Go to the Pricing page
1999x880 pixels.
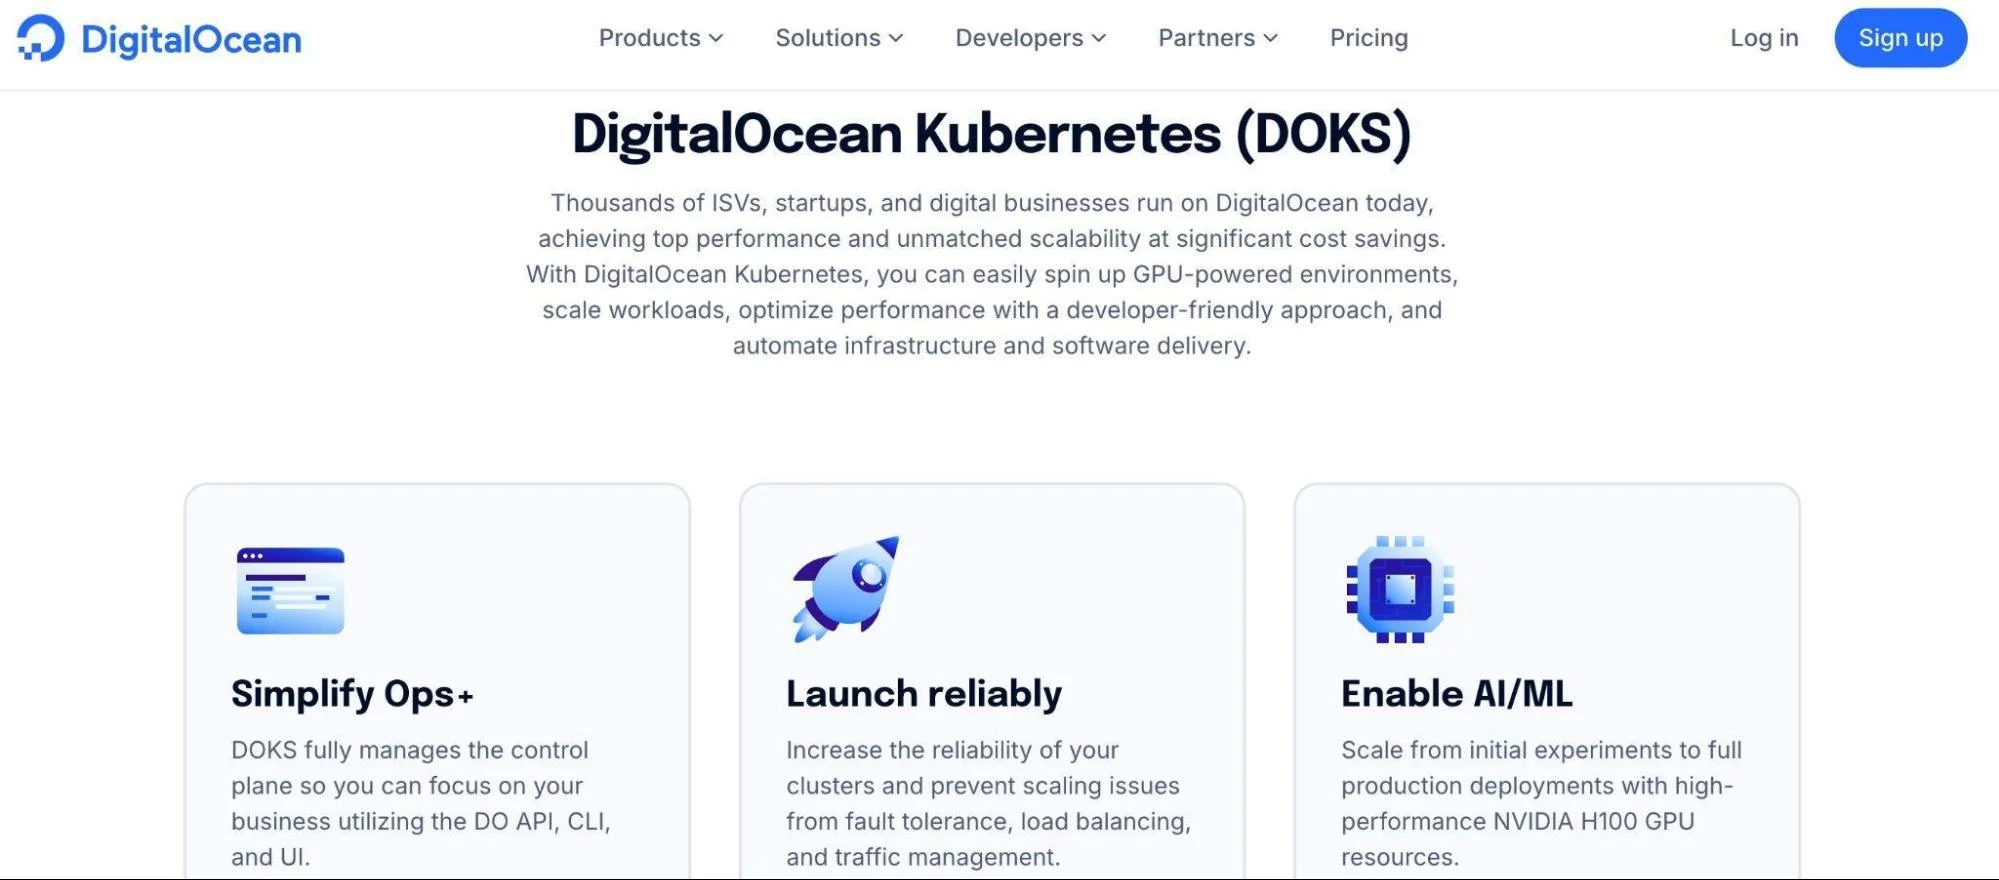point(1369,38)
